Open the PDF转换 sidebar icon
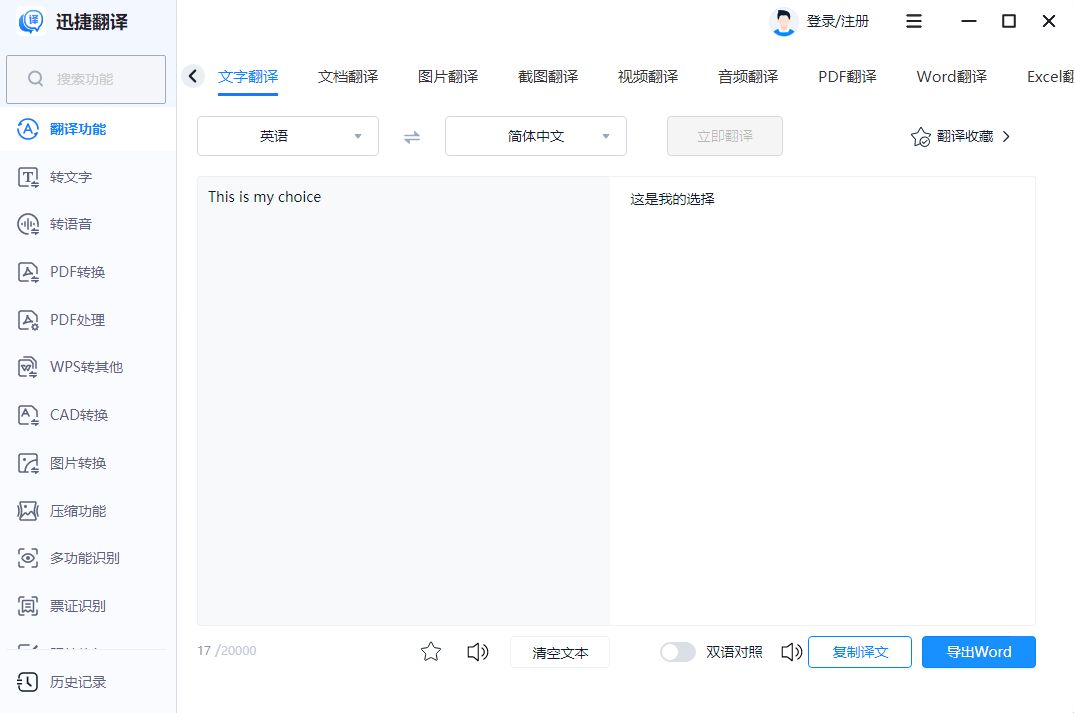The image size is (1074, 713). click(28, 272)
